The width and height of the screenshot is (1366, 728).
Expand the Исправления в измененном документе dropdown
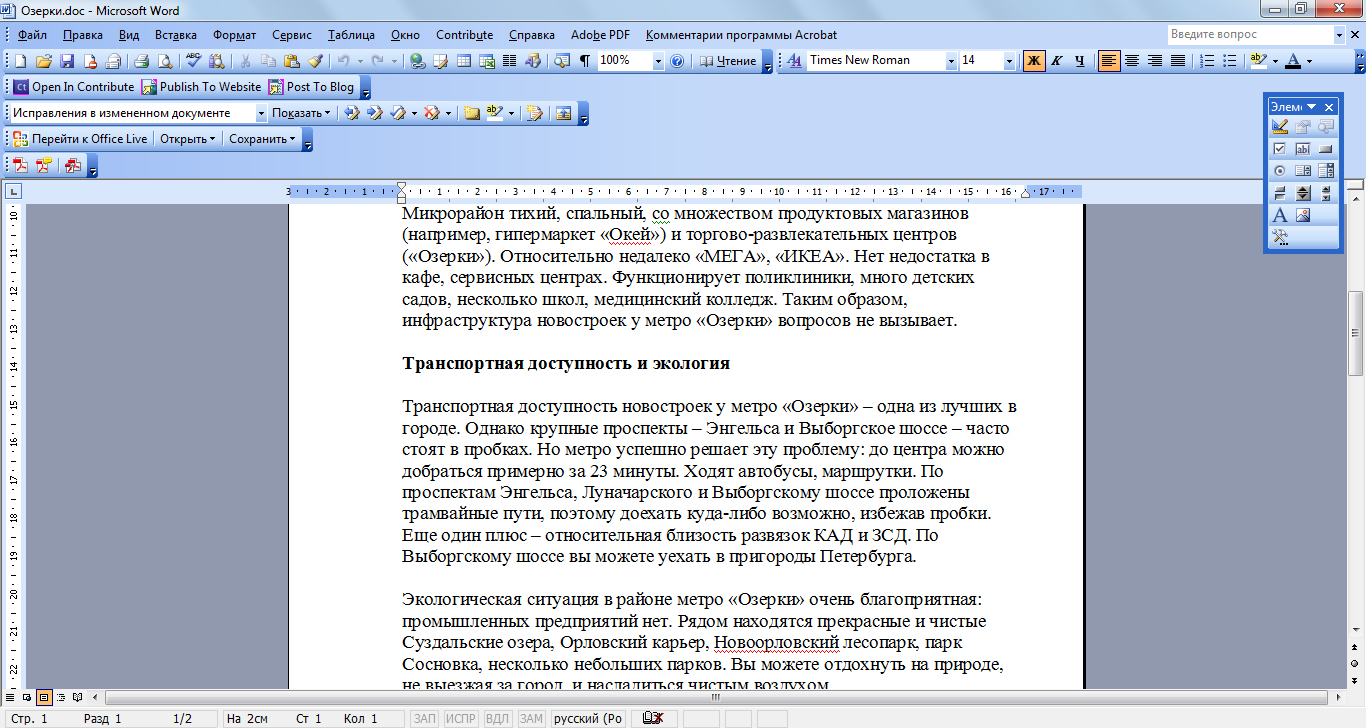point(262,113)
